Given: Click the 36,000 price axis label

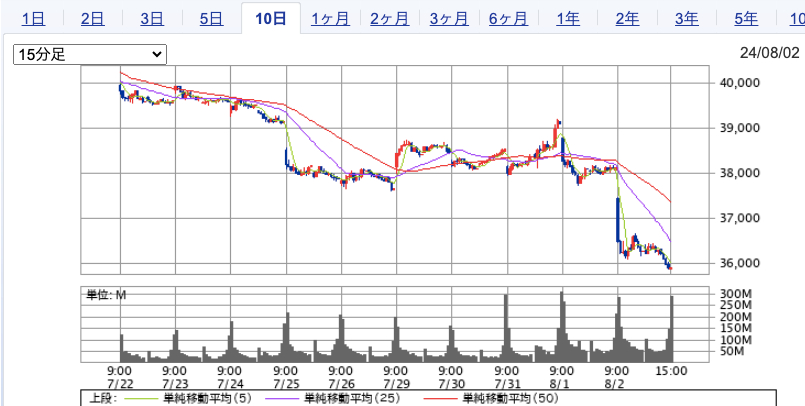Looking at the screenshot, I should 739,263.
